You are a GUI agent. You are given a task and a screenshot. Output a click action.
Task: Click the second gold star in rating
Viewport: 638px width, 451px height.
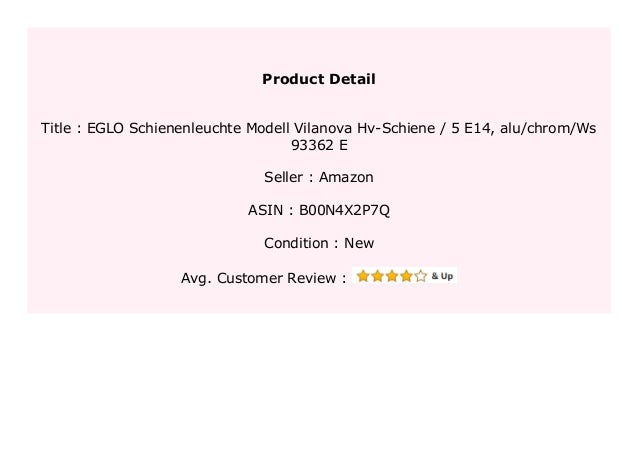[x=377, y=276]
